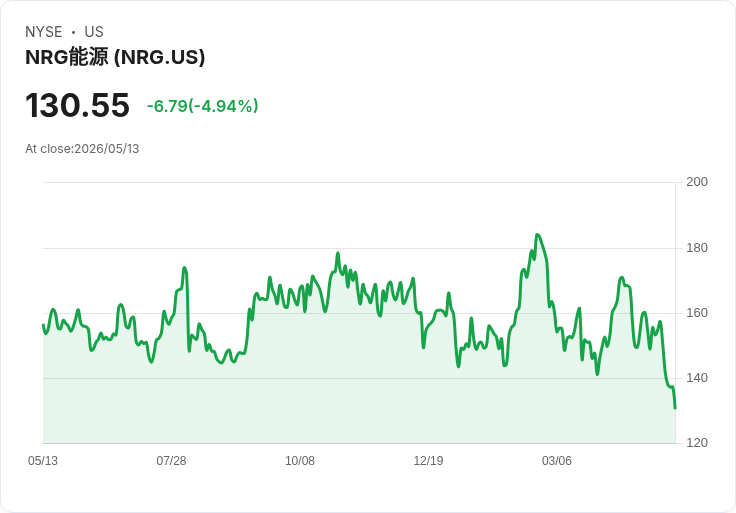This screenshot has height=513, width=736.
Task: Click the 120 y-axis label
Action: [697, 443]
